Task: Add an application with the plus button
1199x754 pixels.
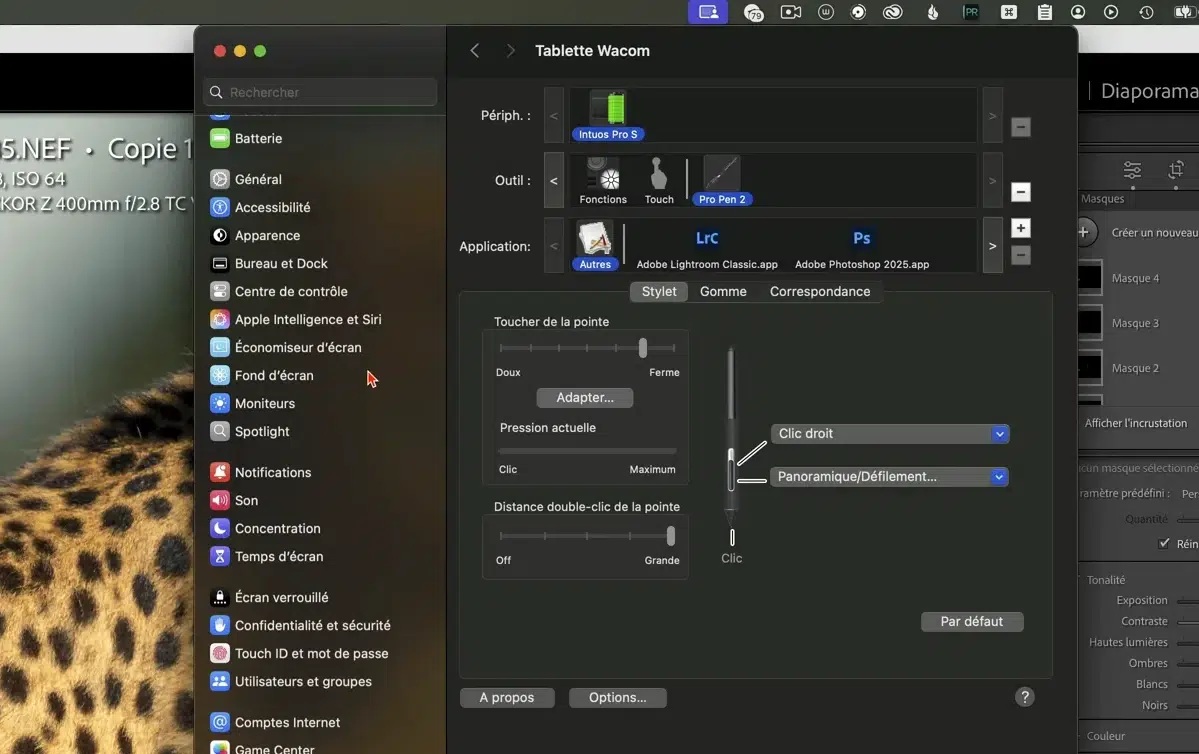Action: click(x=1021, y=228)
